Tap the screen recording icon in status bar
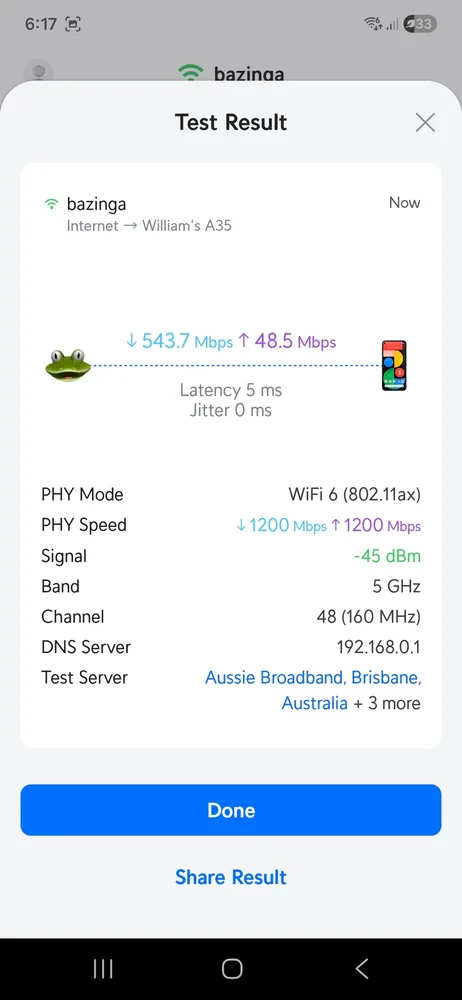Image resolution: width=462 pixels, height=1000 pixels. [73, 24]
